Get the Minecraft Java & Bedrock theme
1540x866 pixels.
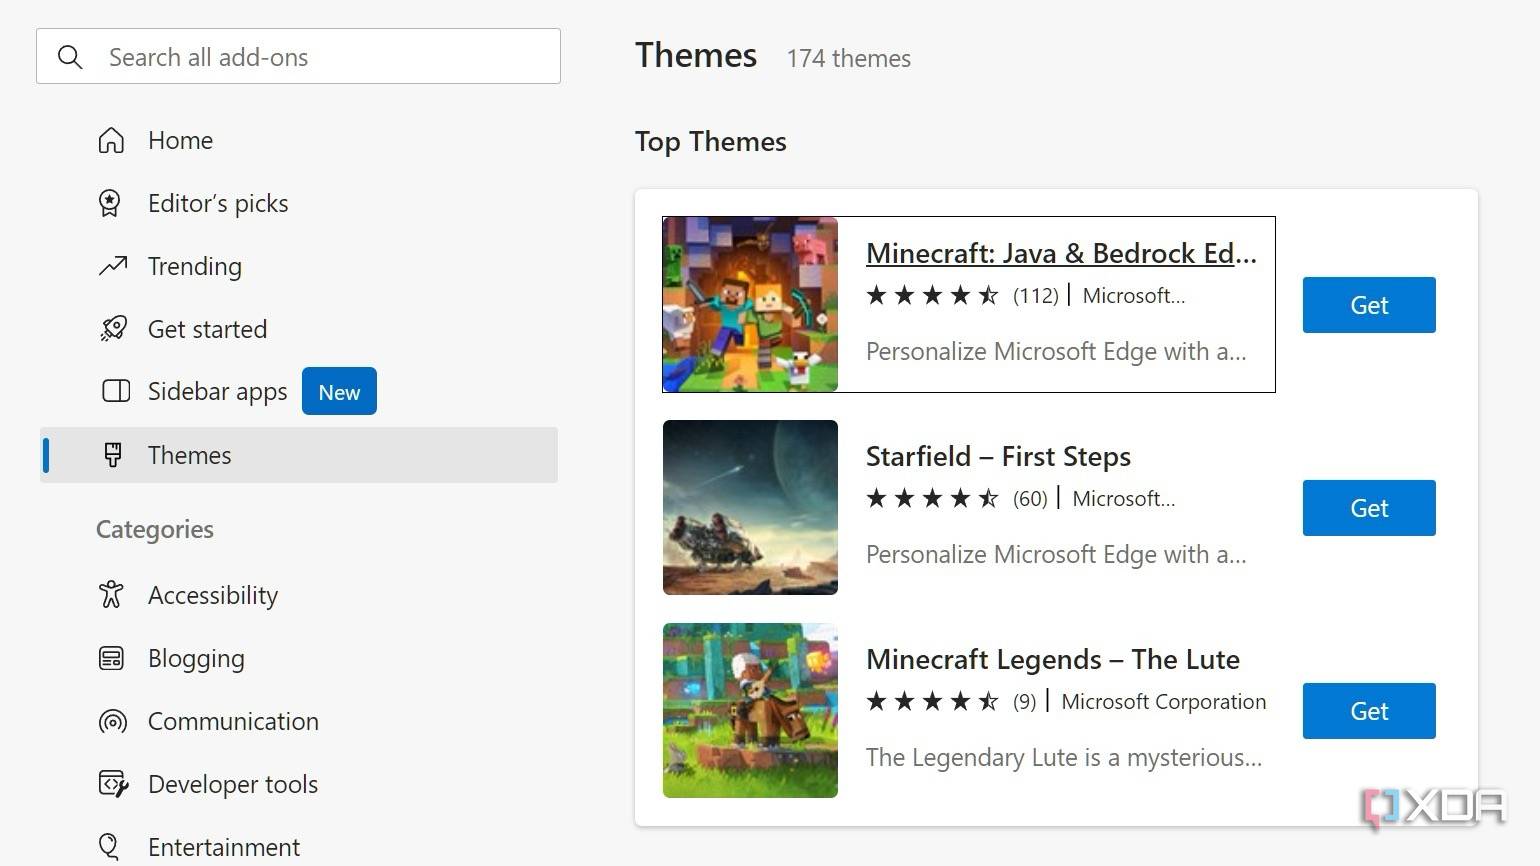(x=1369, y=305)
